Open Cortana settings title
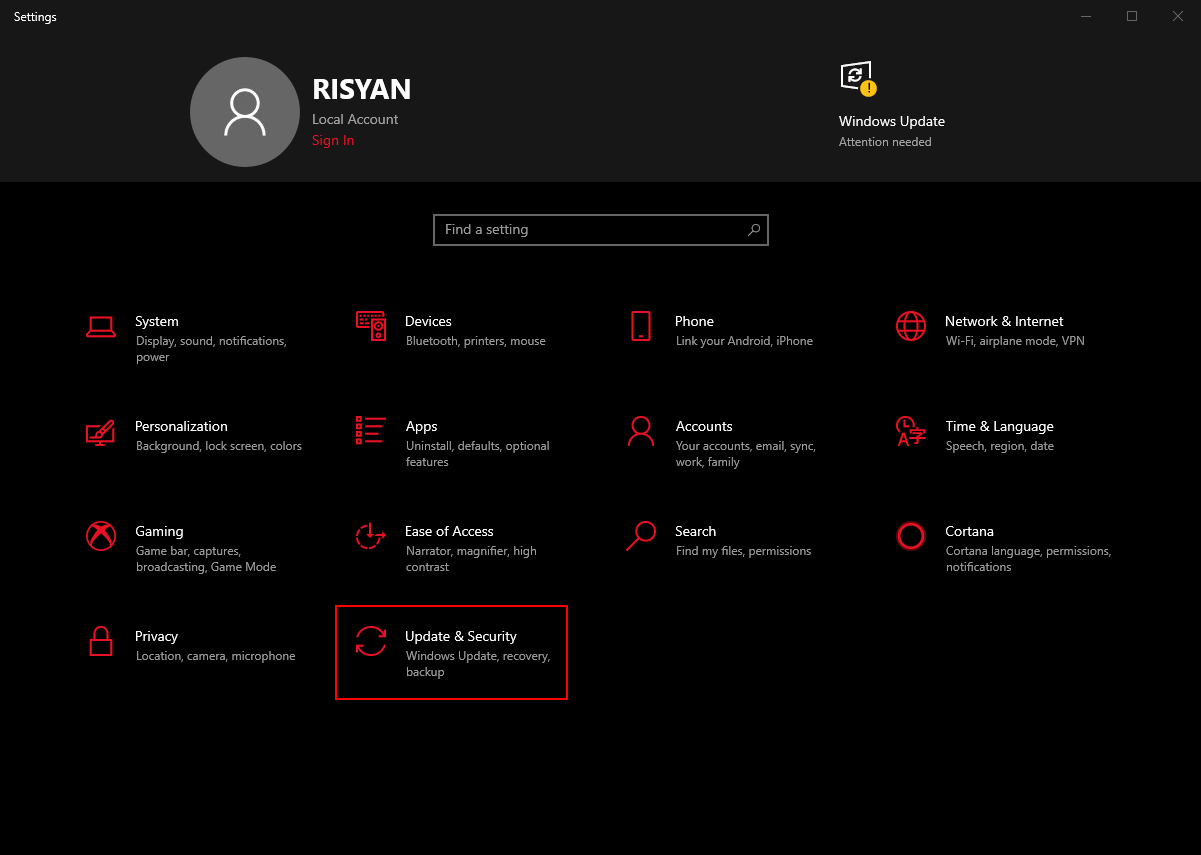The width and height of the screenshot is (1201, 855). (970, 531)
